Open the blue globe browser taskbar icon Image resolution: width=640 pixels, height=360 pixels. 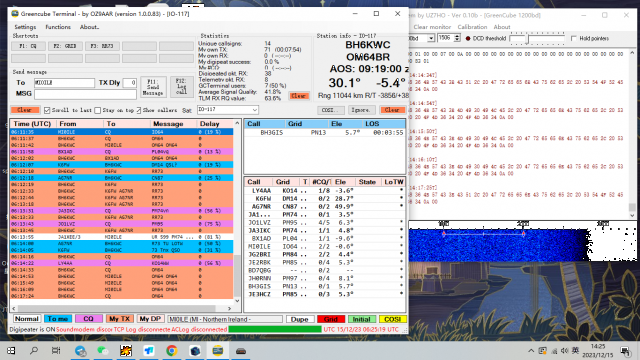(x=80, y=351)
